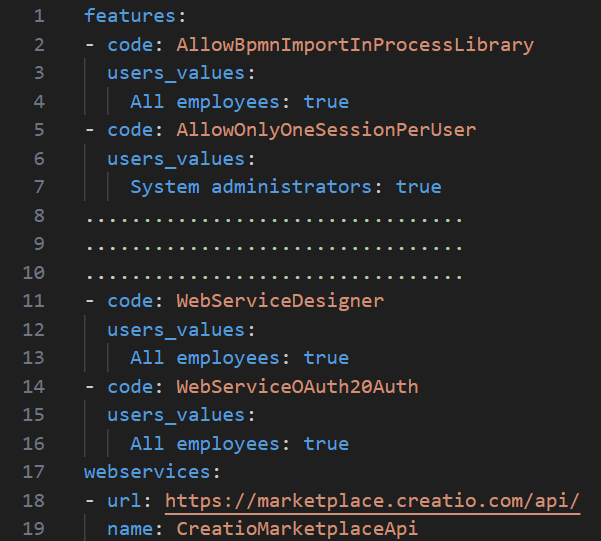This screenshot has height=541, width=601.
Task: Click users_values key on line 12
Action: [x=176, y=330]
